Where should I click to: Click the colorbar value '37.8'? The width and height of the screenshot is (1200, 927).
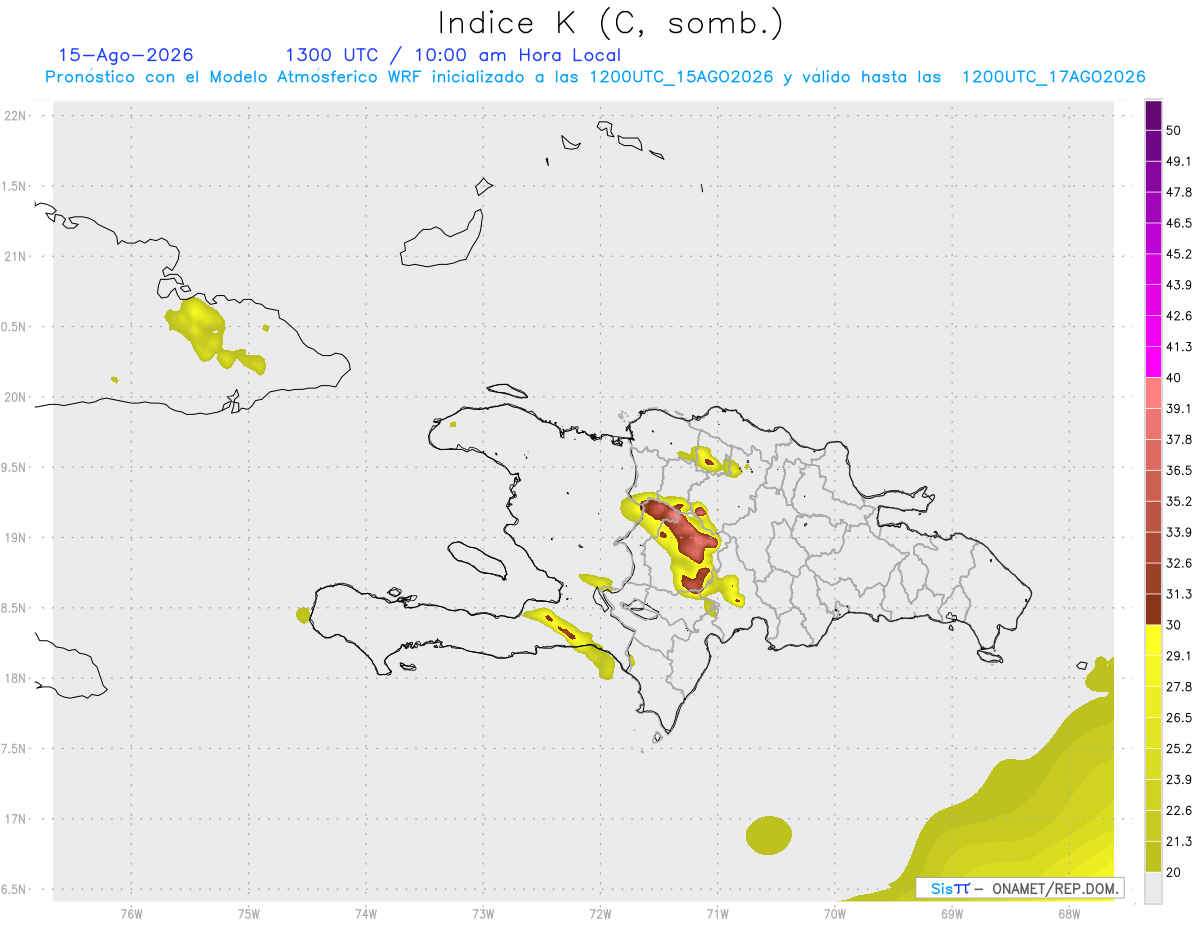(x=1178, y=439)
